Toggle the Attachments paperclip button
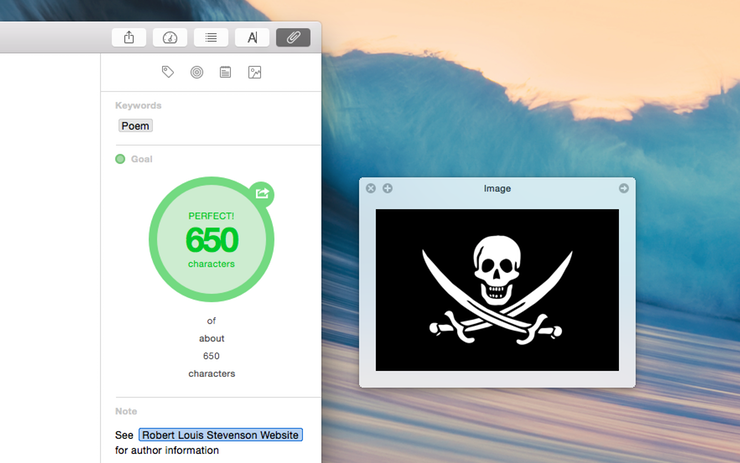Viewport: 740px width, 463px height. pyautogui.click(x=293, y=37)
